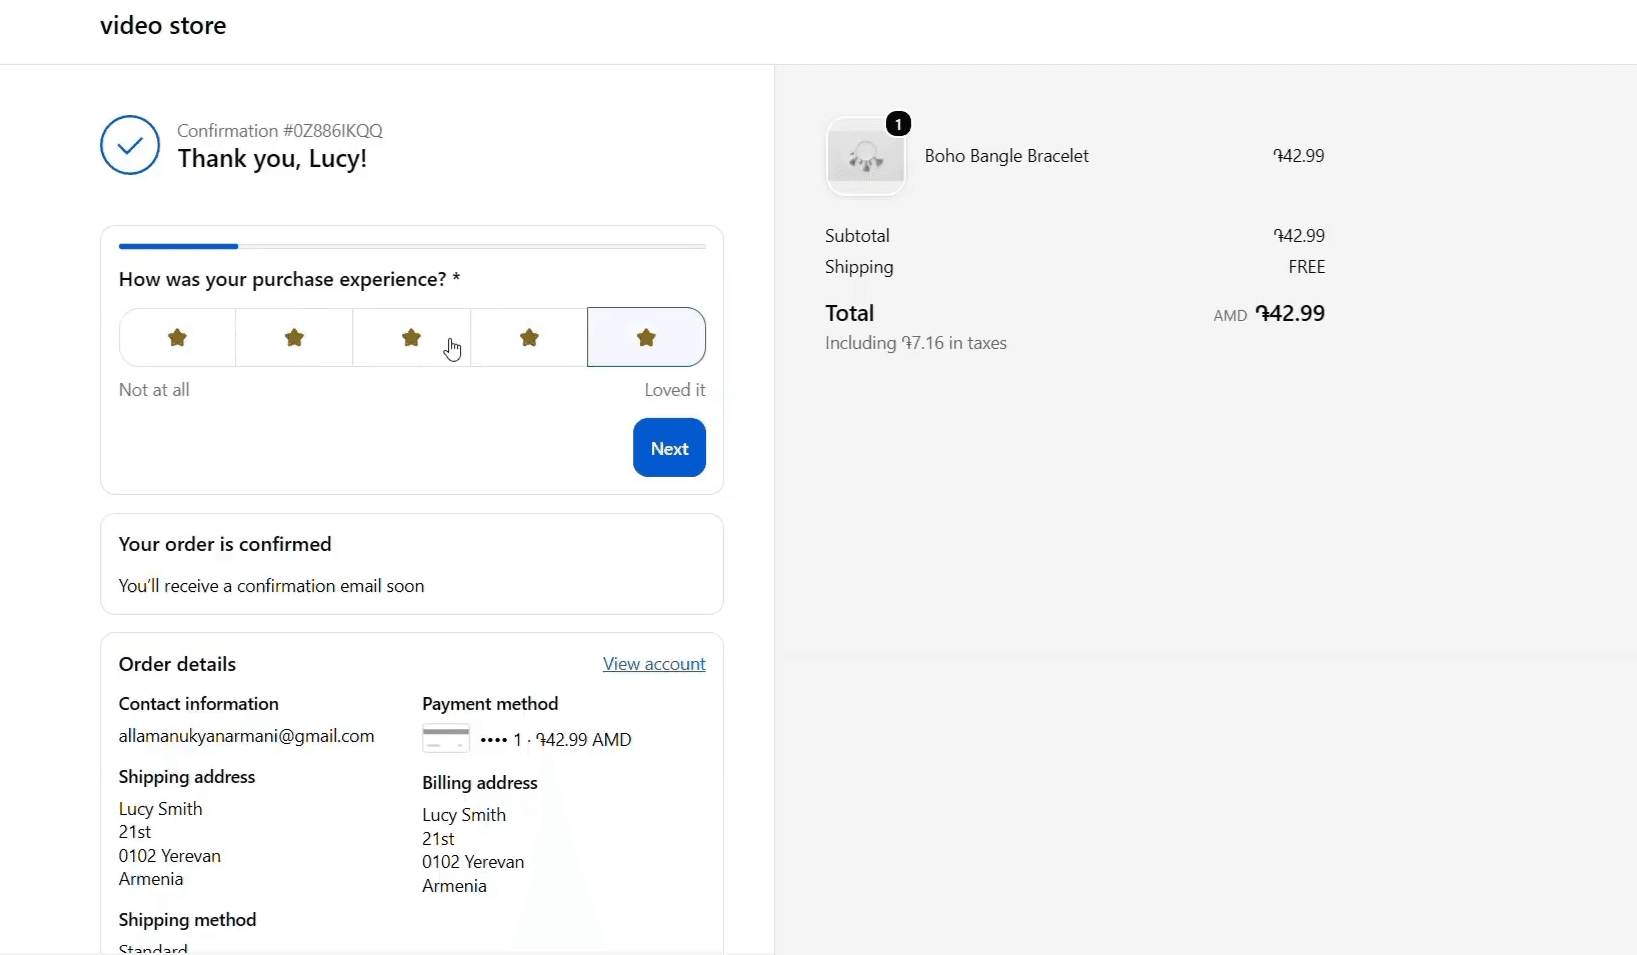Click the email allamanukyanarmani@gmail.com
The height and width of the screenshot is (955, 1637).
point(247,736)
